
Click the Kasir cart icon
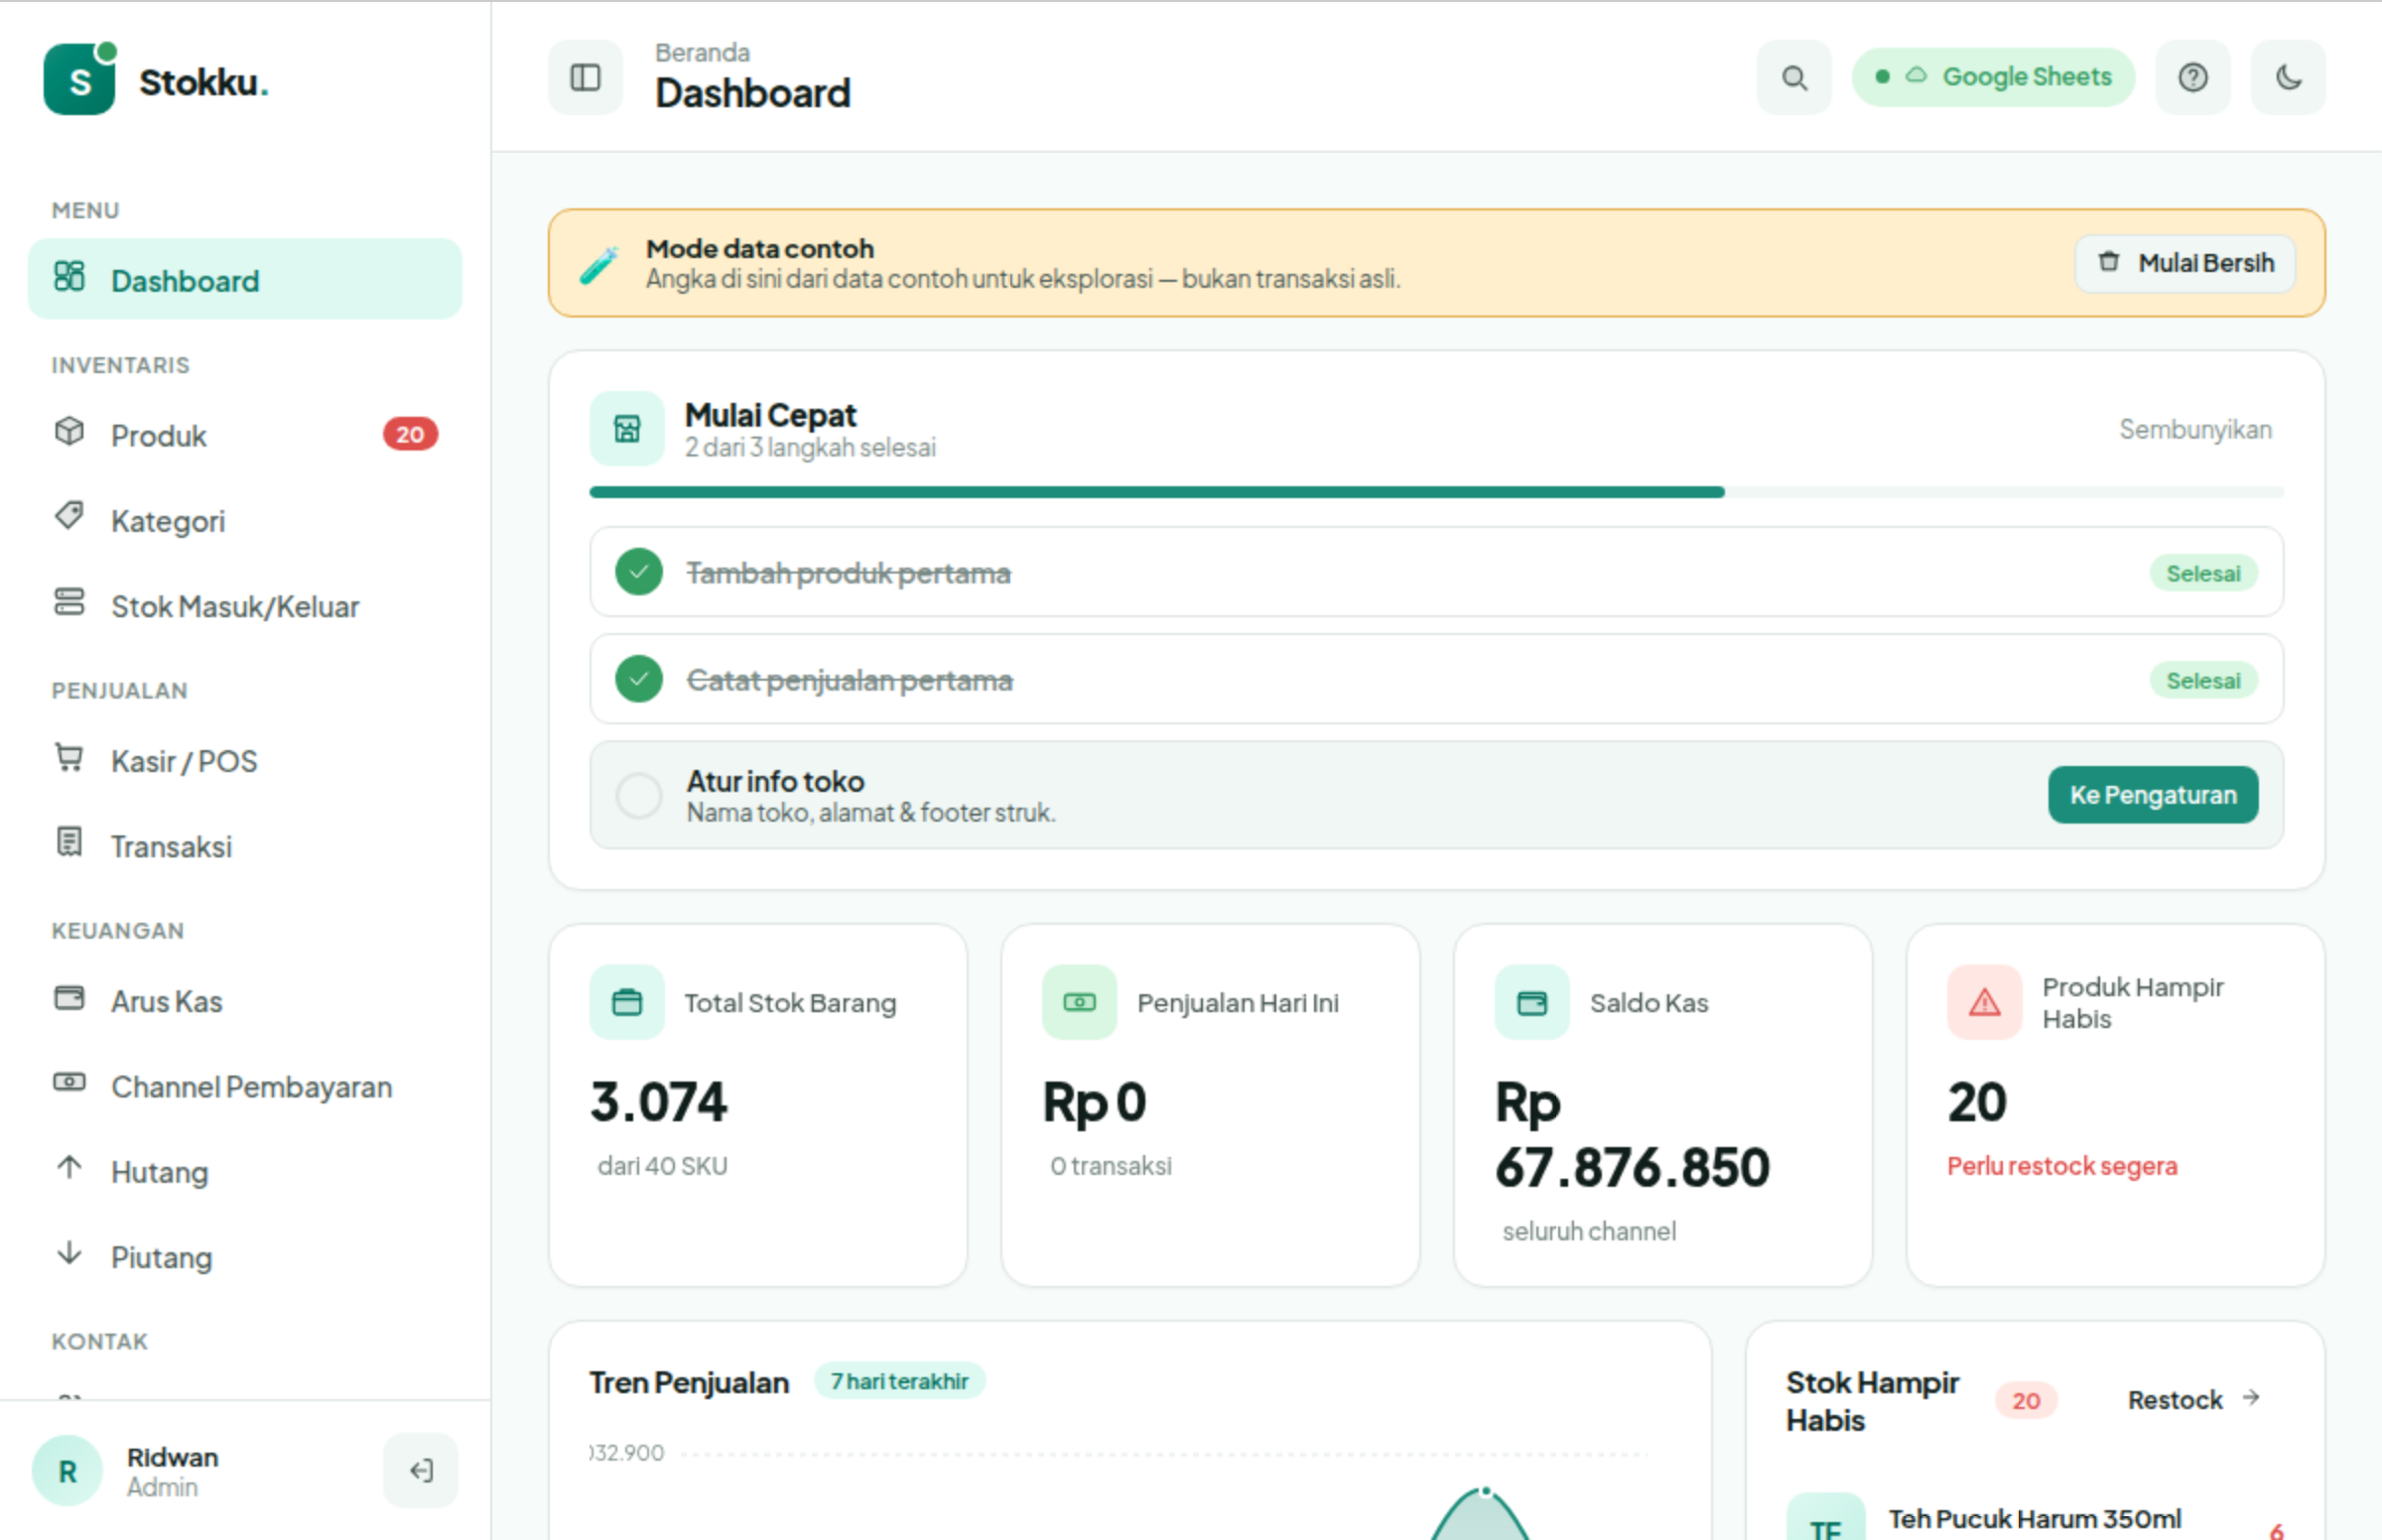(x=69, y=757)
